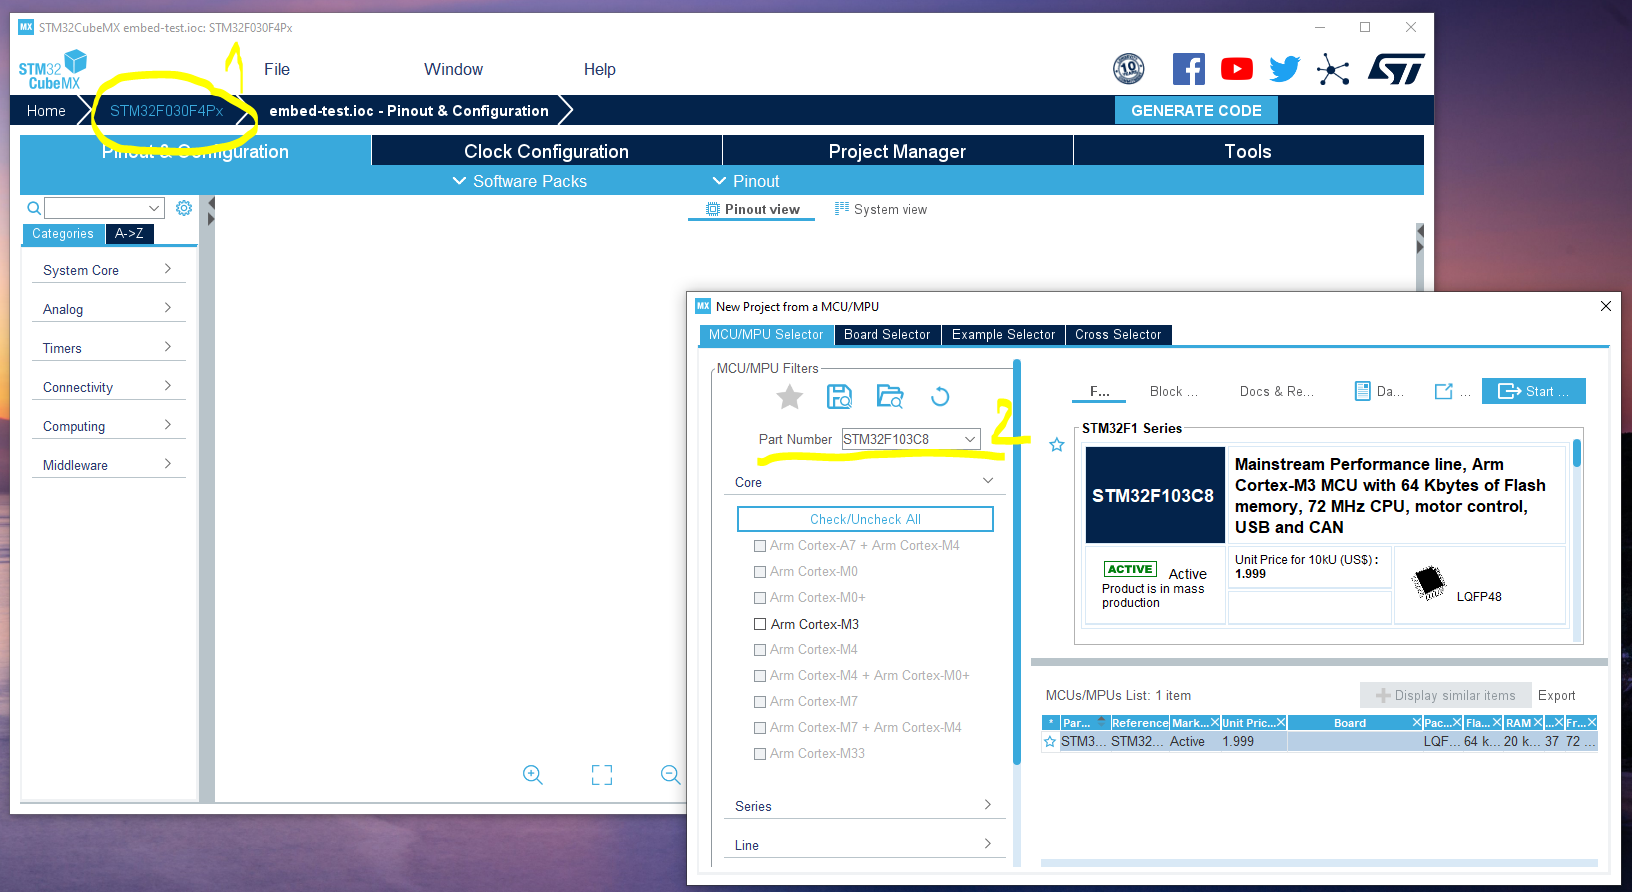Check Arm Cortex-M7 core filter
Image resolution: width=1632 pixels, height=892 pixels.
tap(760, 702)
